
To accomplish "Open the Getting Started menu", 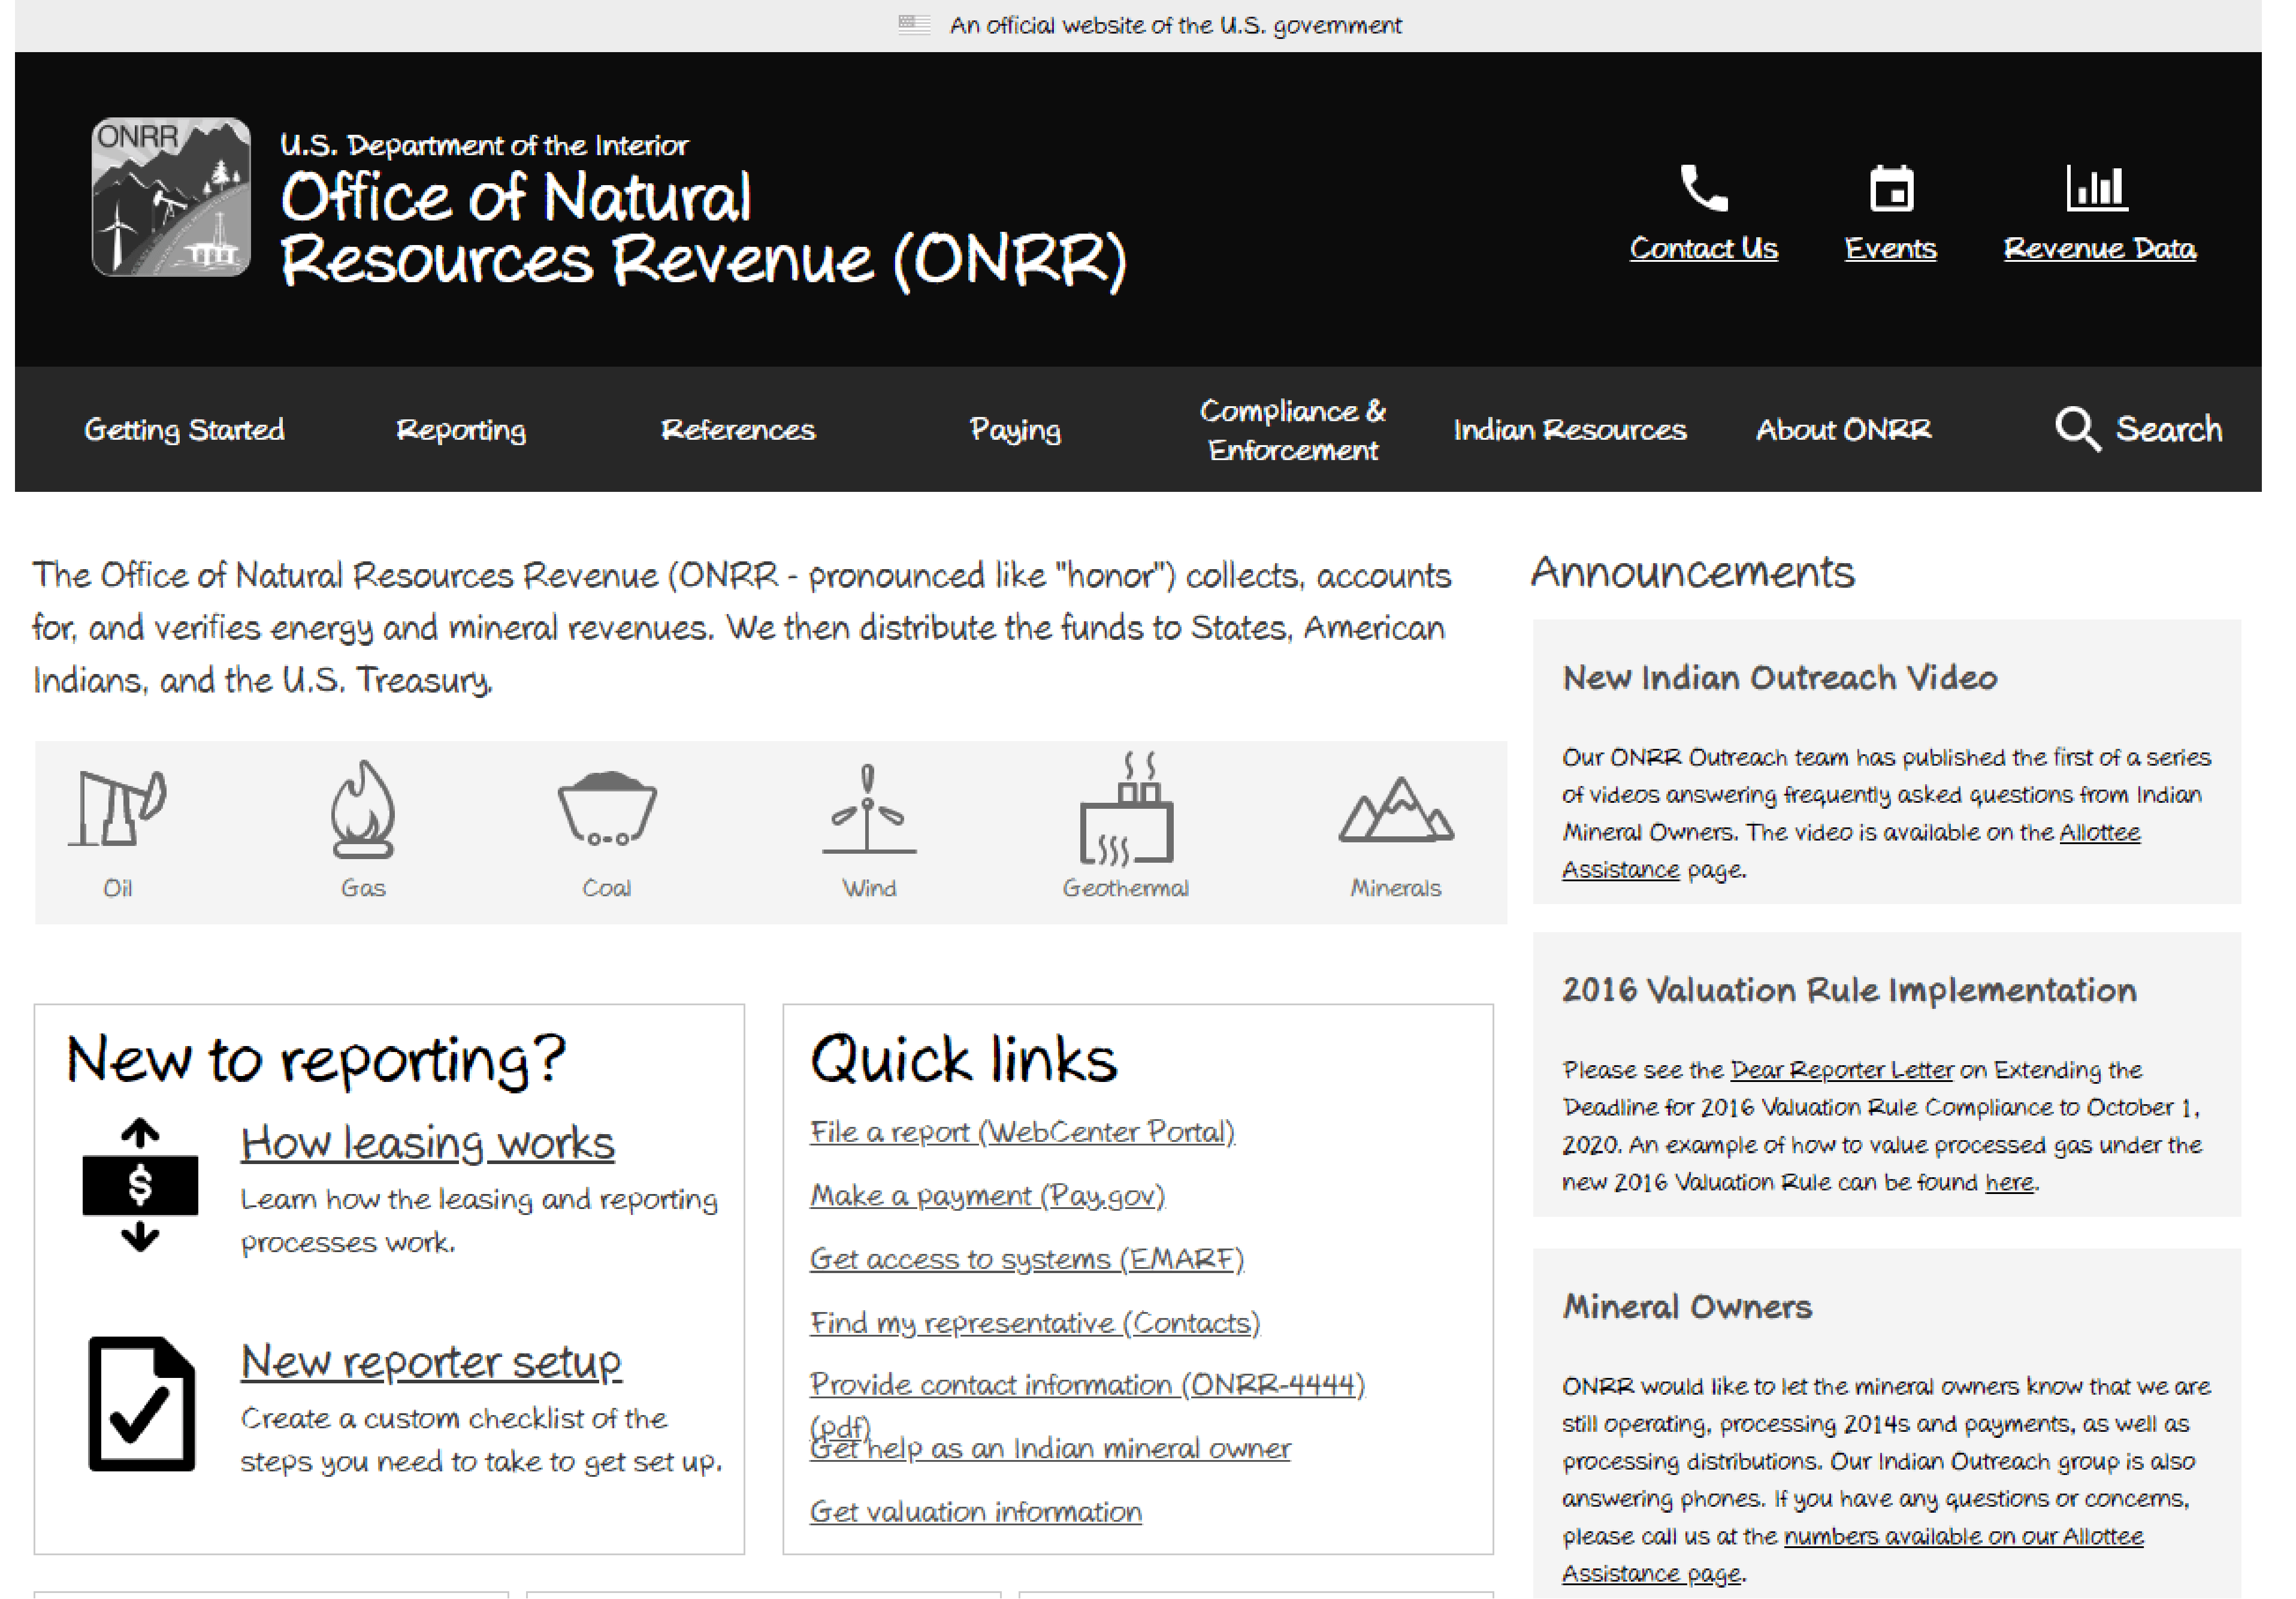I will point(184,429).
